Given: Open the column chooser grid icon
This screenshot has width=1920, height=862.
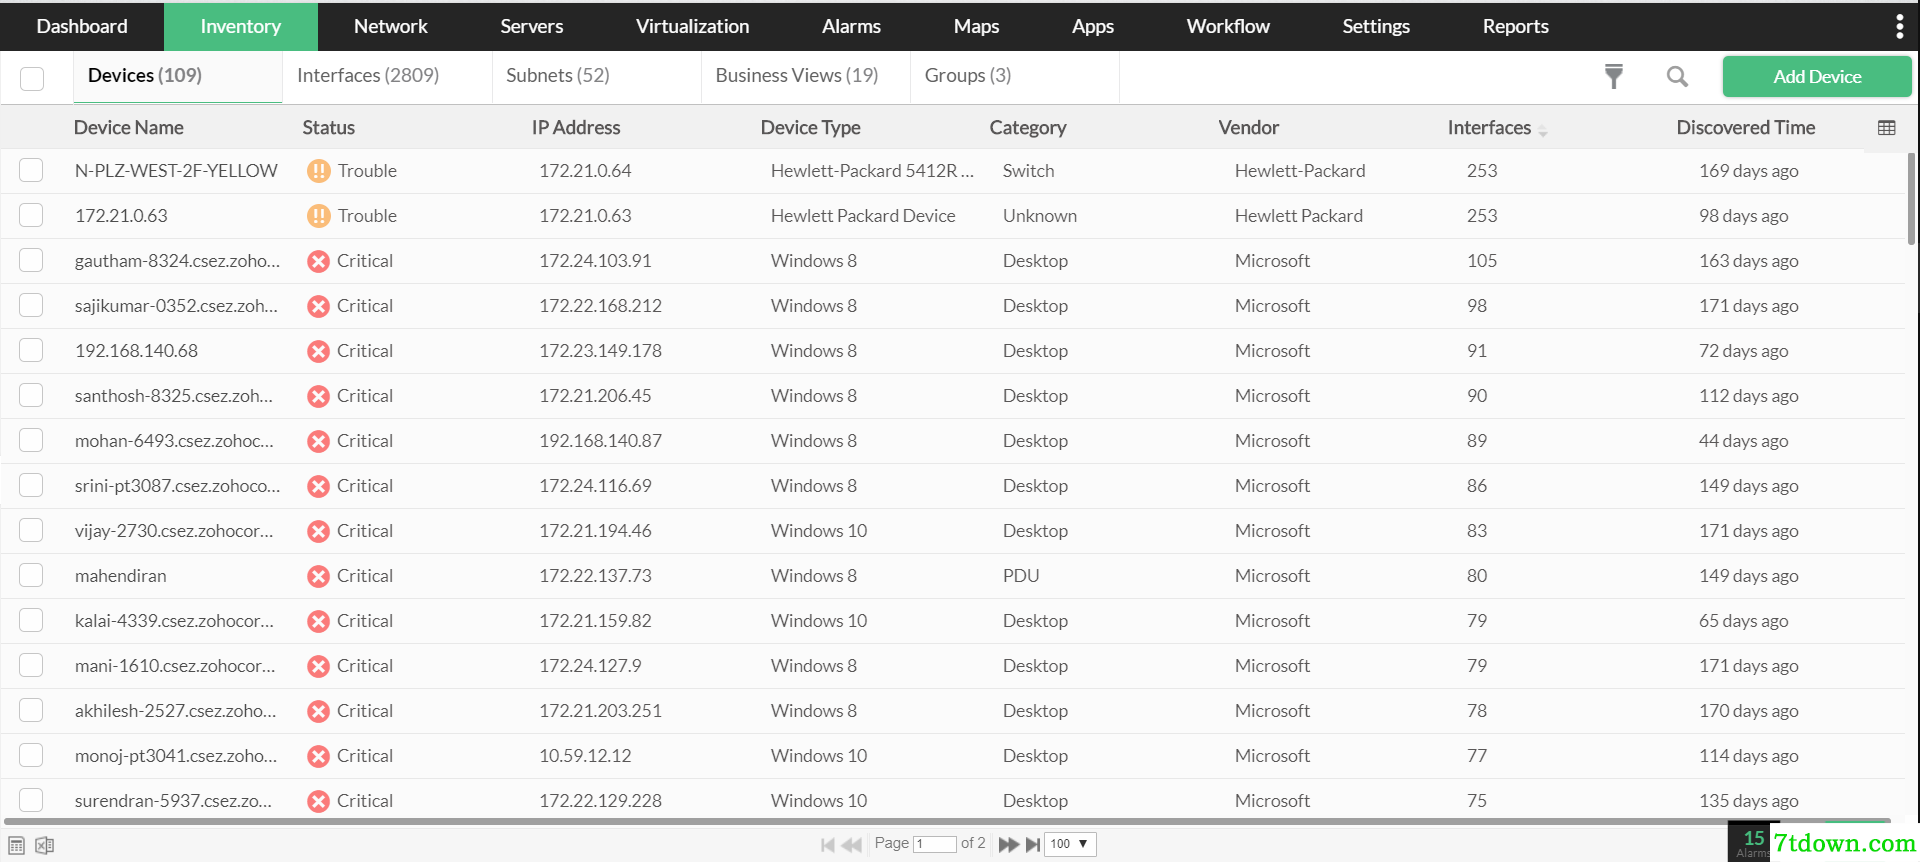Looking at the screenshot, I should [1887, 128].
